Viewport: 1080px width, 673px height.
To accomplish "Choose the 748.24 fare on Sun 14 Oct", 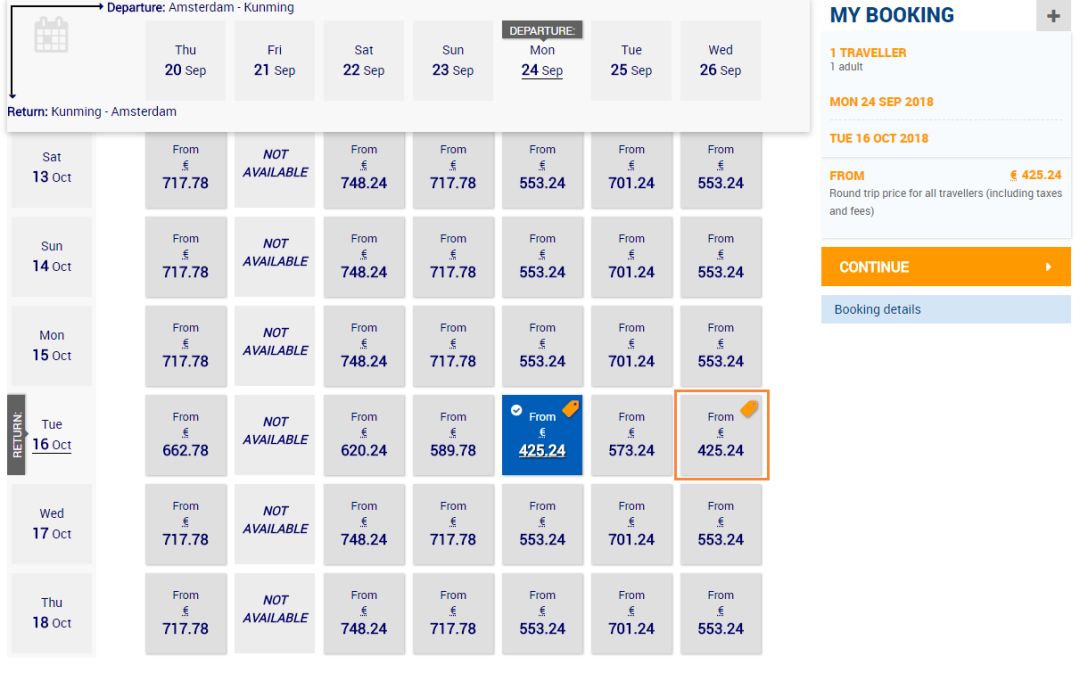I will 364,257.
